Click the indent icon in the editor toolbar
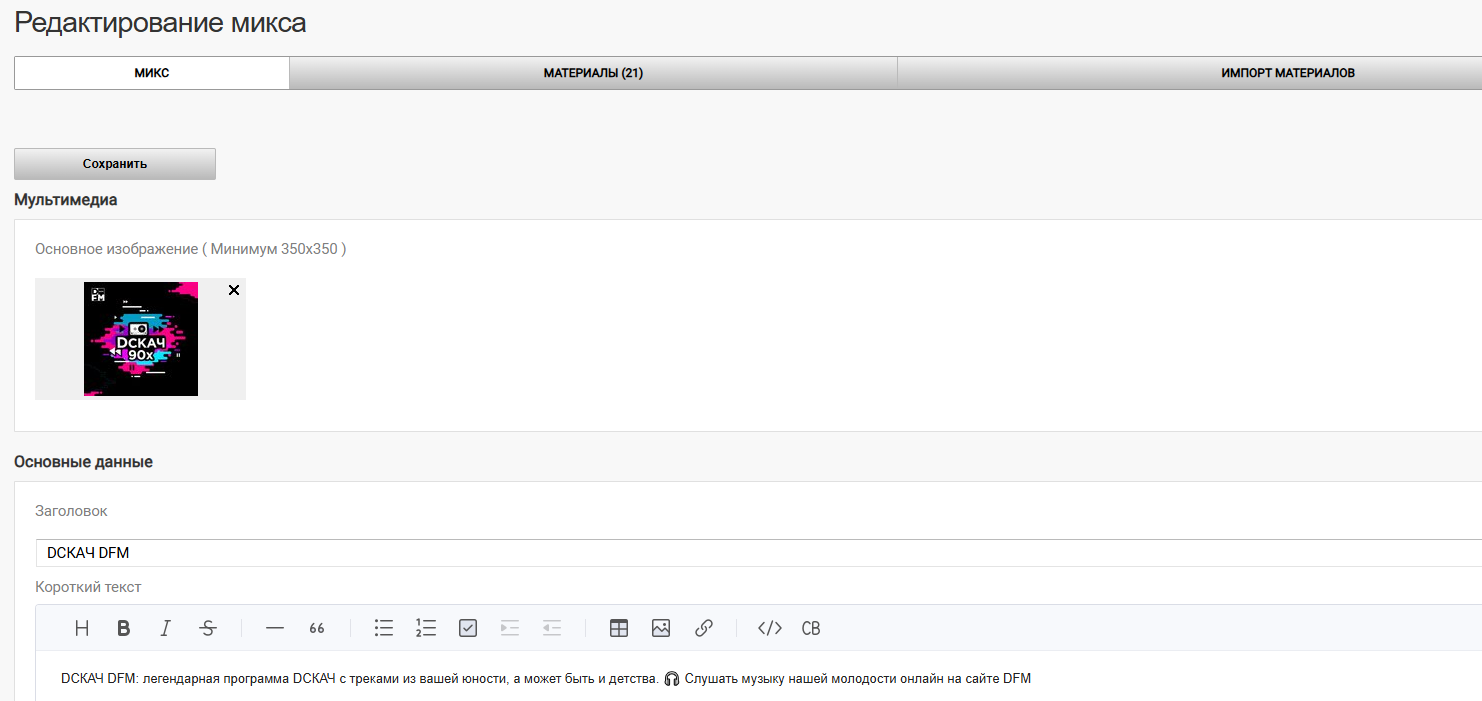This screenshot has width=1482, height=701. 510,628
